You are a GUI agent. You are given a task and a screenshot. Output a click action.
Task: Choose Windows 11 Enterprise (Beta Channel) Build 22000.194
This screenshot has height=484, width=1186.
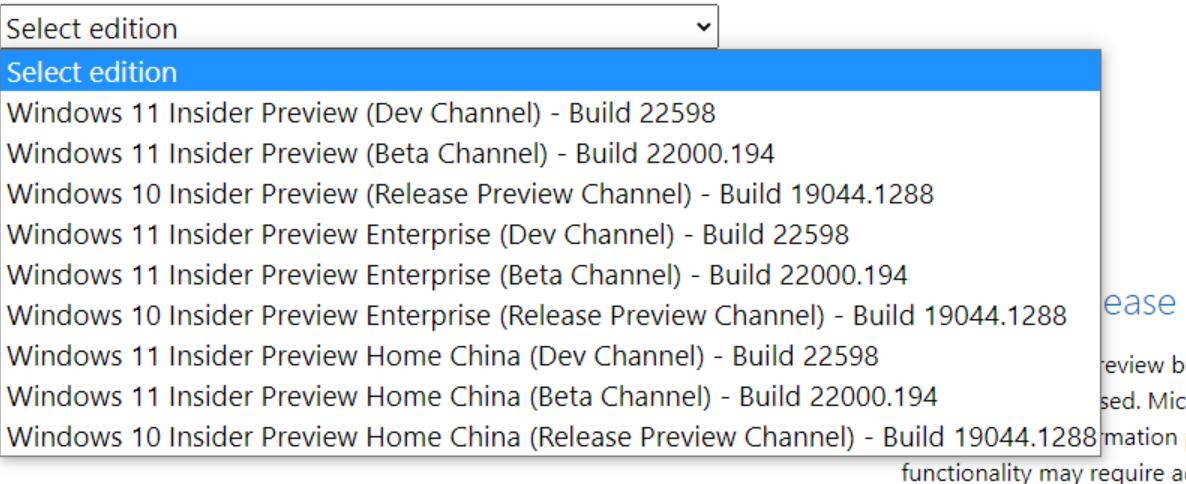pyautogui.click(x=458, y=275)
